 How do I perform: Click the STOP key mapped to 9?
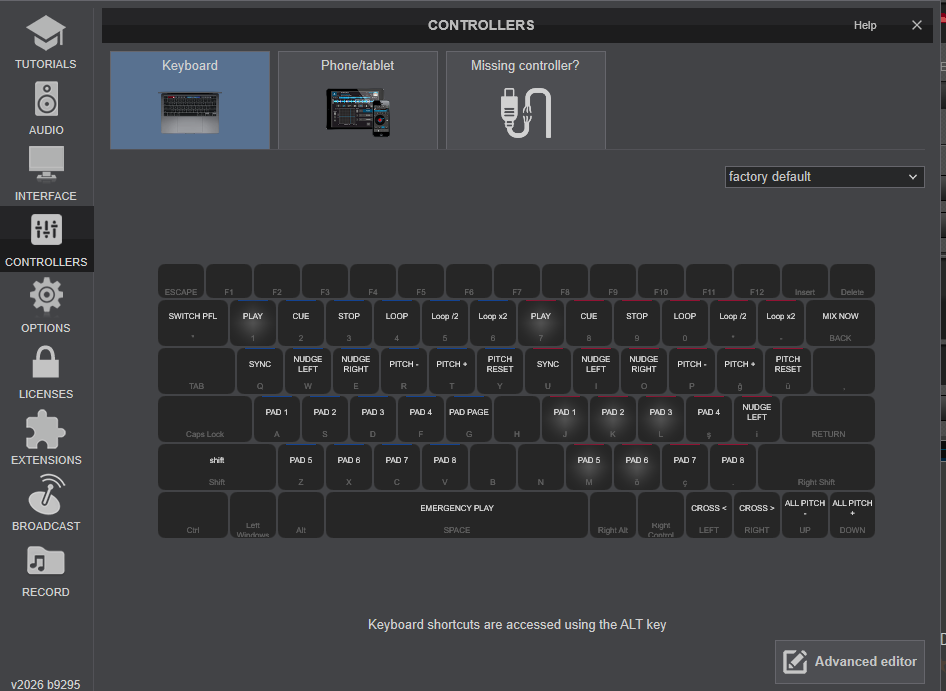tap(636, 323)
